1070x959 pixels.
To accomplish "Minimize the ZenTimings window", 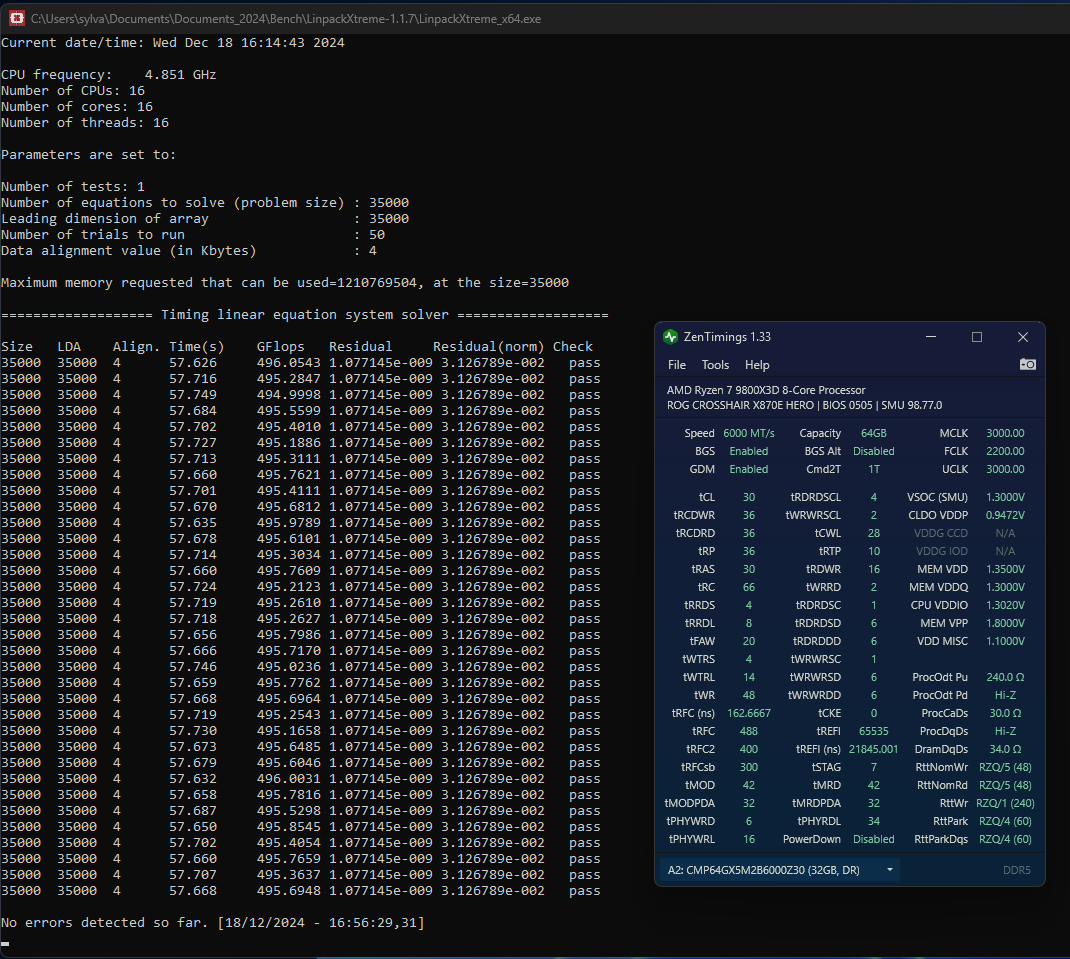I will (x=931, y=337).
